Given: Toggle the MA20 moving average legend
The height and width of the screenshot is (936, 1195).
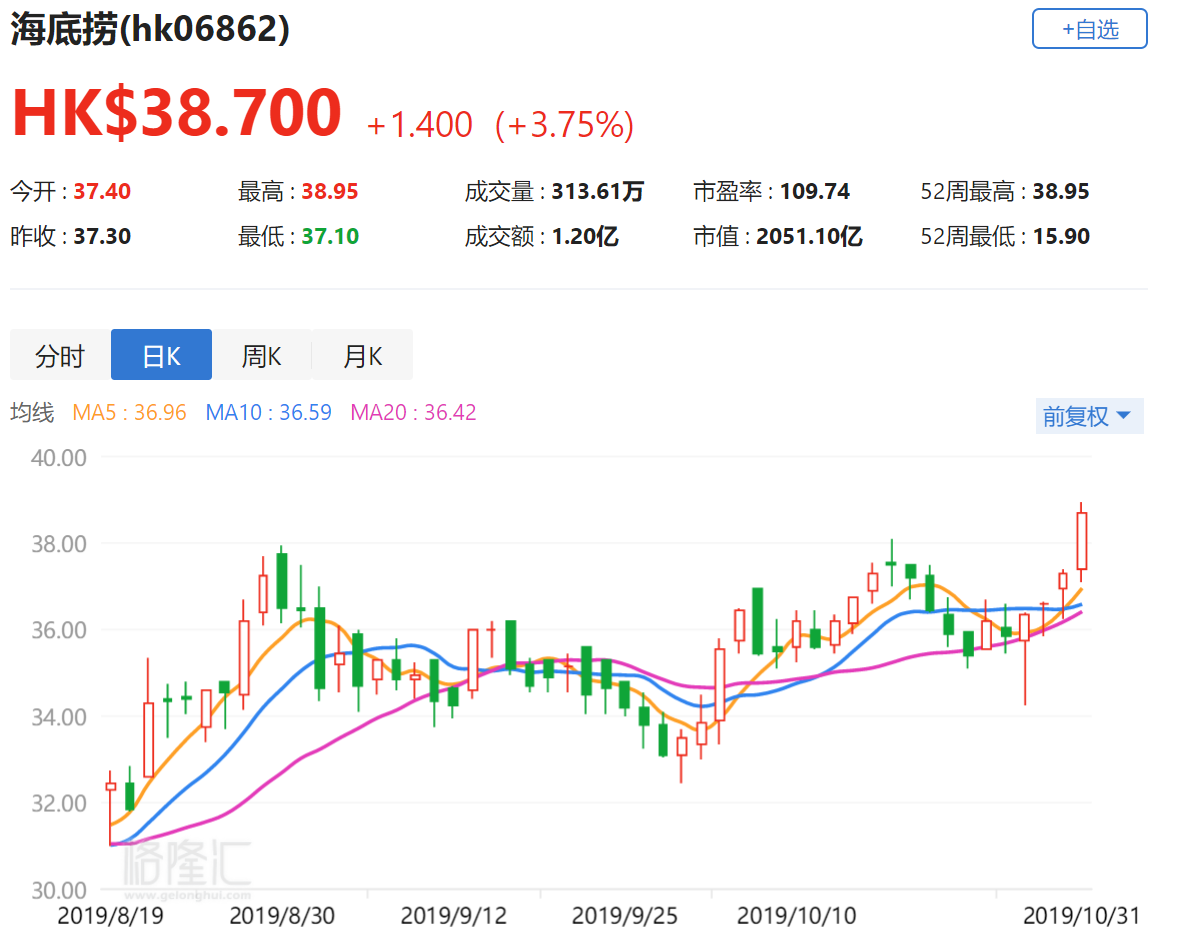Looking at the screenshot, I should [413, 412].
